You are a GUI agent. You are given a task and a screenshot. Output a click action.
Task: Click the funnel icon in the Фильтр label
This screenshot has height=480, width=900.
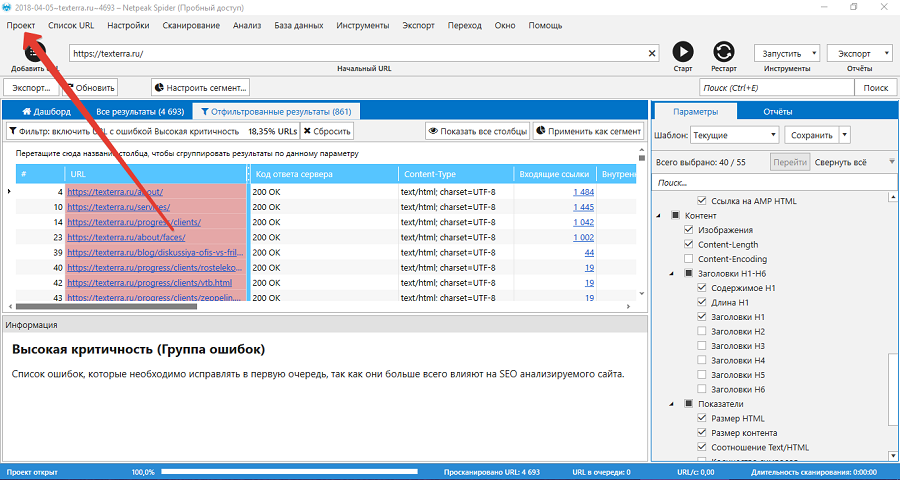(x=12, y=131)
